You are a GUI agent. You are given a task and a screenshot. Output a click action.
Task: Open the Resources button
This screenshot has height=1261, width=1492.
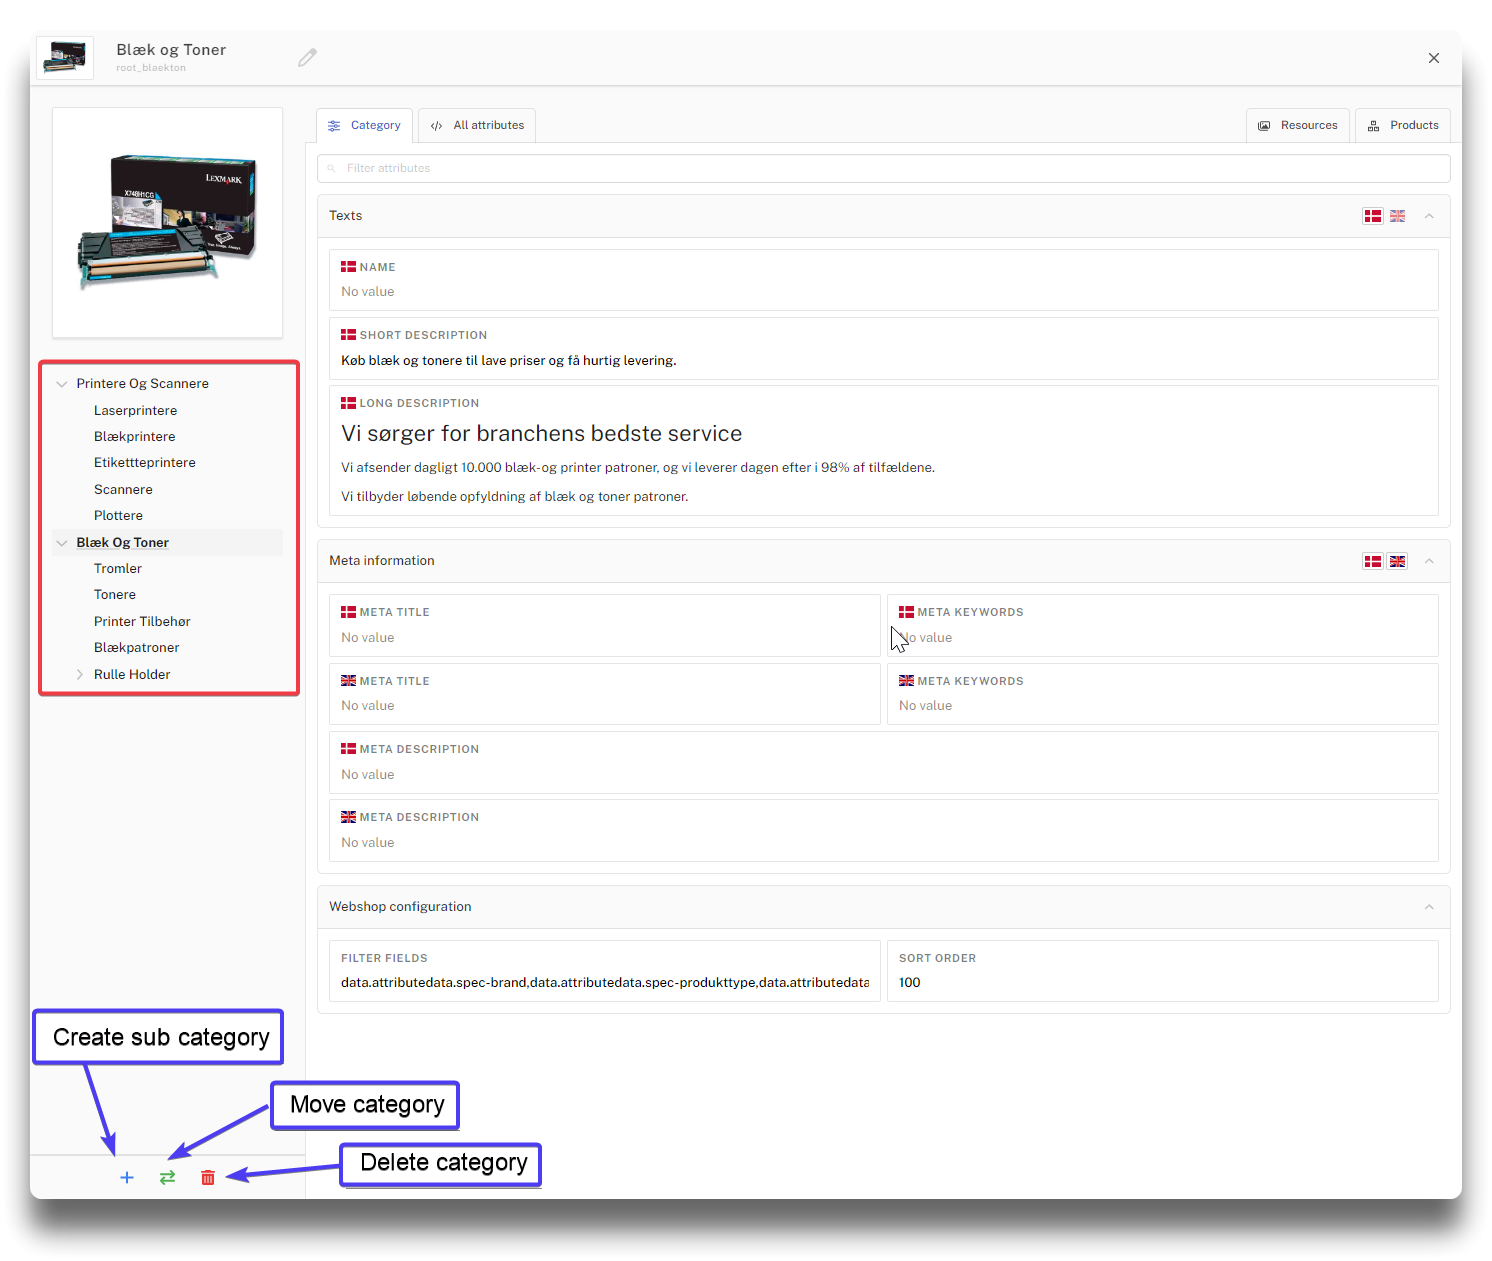click(1298, 126)
